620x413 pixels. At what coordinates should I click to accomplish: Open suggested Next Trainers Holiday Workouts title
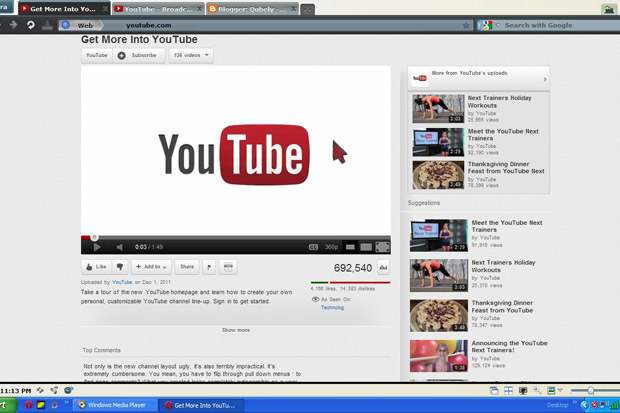click(x=503, y=266)
